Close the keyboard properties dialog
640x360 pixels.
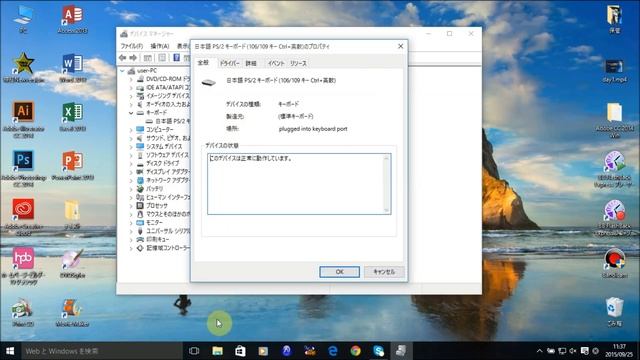pyautogui.click(x=400, y=46)
